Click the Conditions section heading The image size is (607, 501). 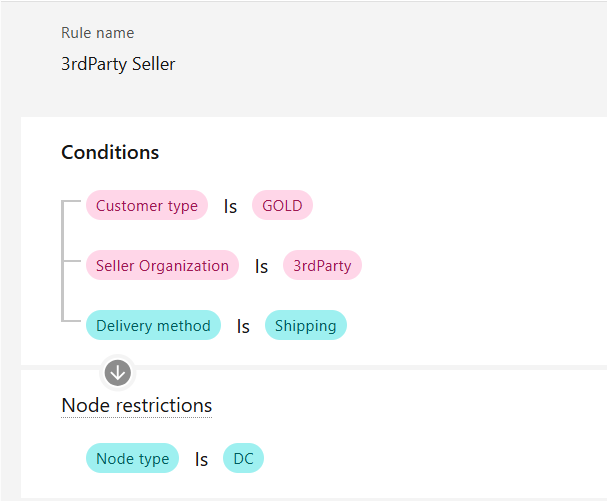pos(110,152)
